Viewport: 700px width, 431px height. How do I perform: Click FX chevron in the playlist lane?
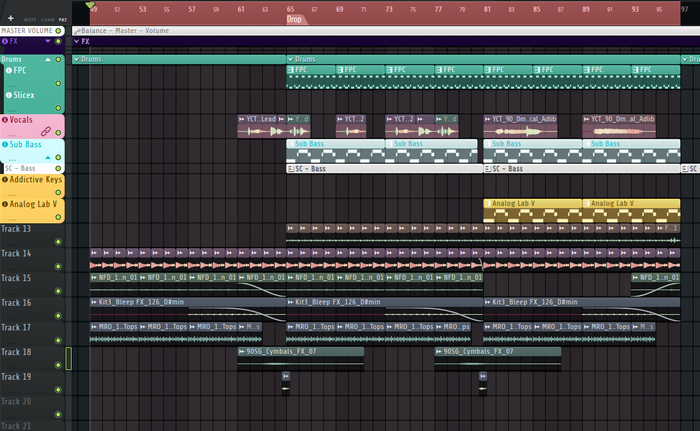76,41
